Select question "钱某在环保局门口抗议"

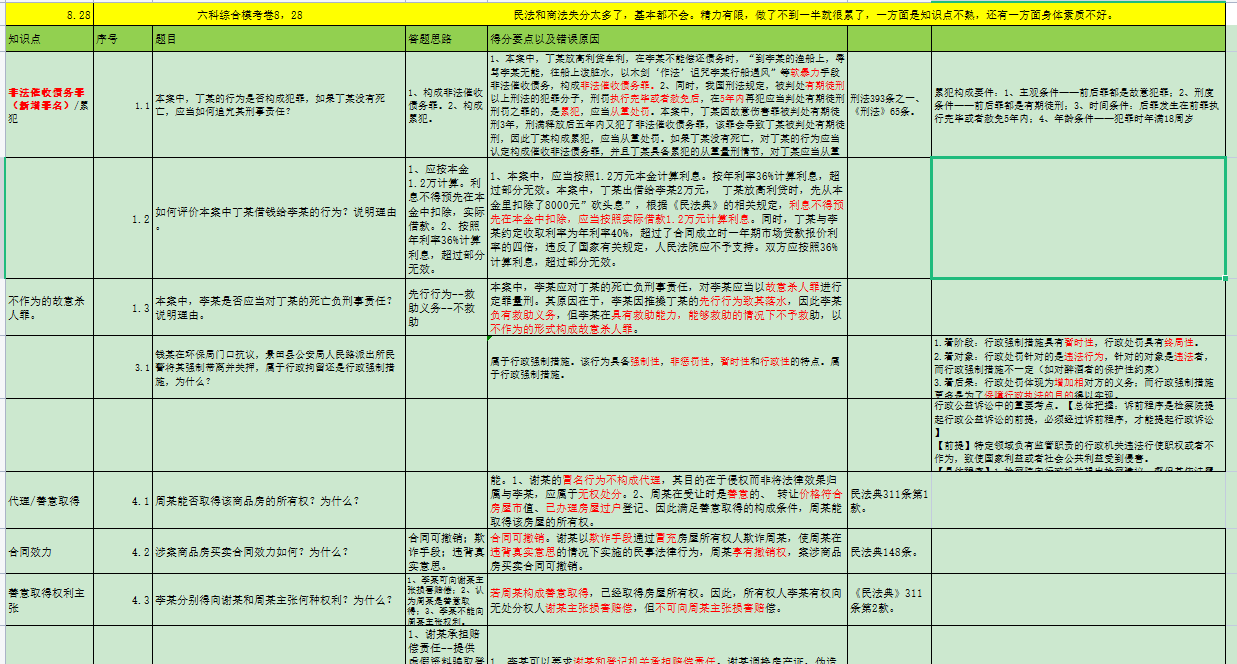click(279, 366)
